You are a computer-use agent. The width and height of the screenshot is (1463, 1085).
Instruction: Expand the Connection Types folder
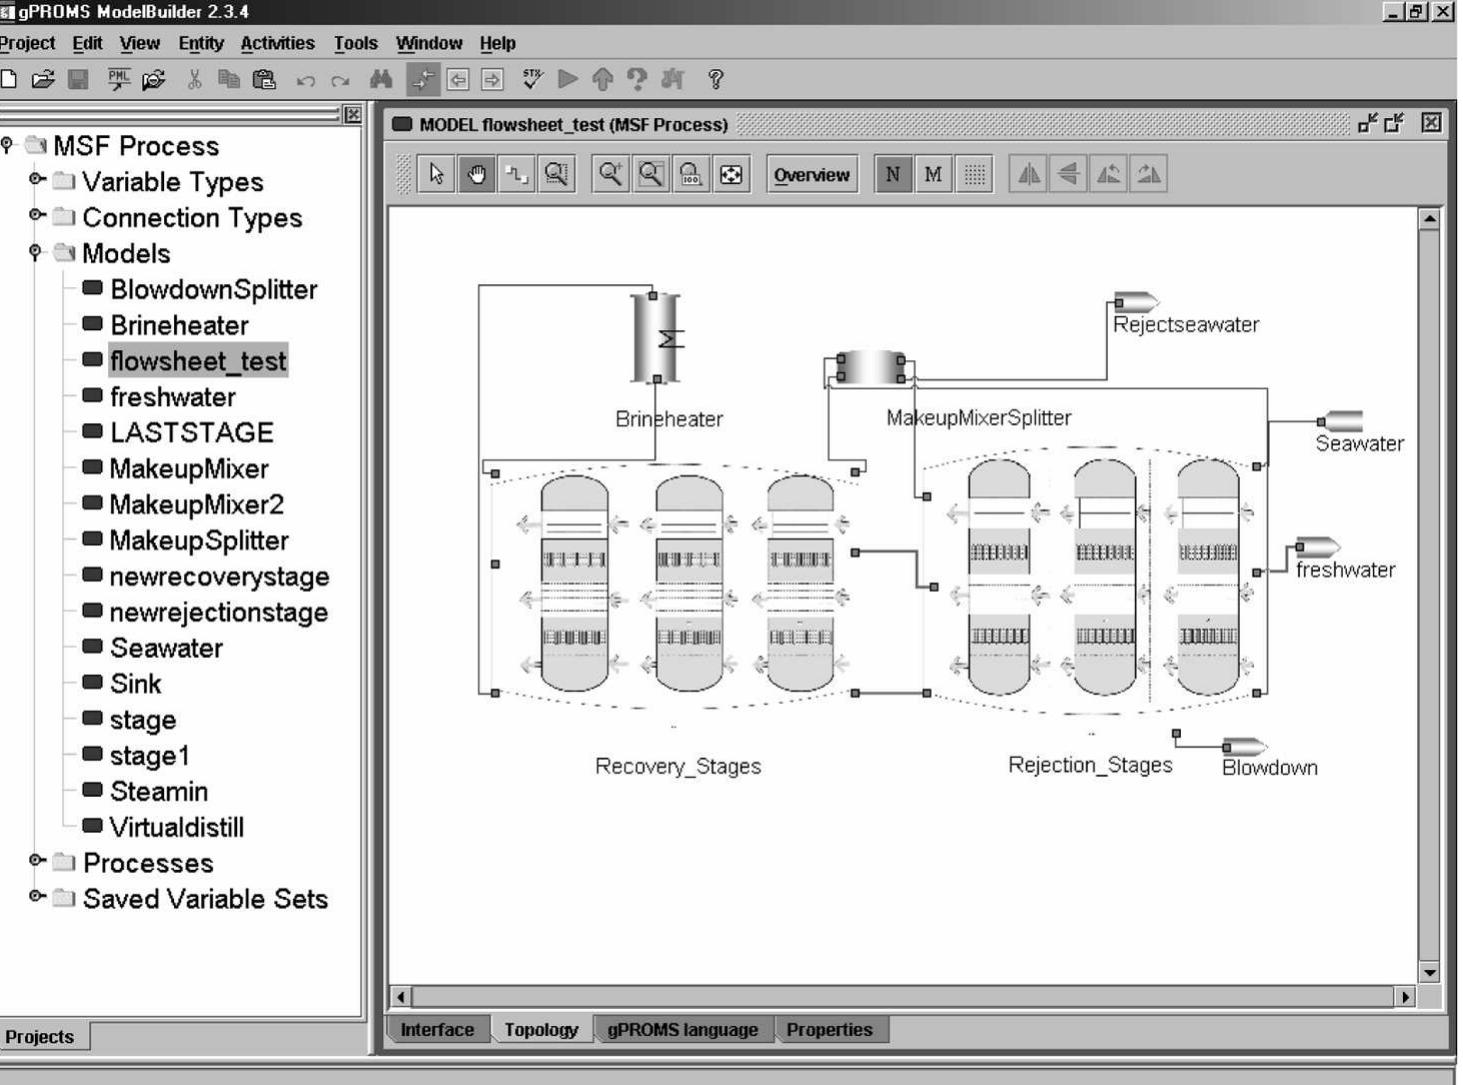[37, 215]
